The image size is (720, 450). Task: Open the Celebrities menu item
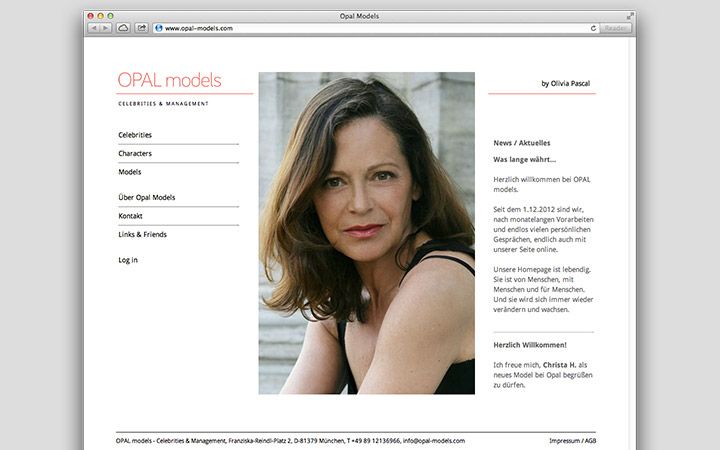tap(135, 135)
